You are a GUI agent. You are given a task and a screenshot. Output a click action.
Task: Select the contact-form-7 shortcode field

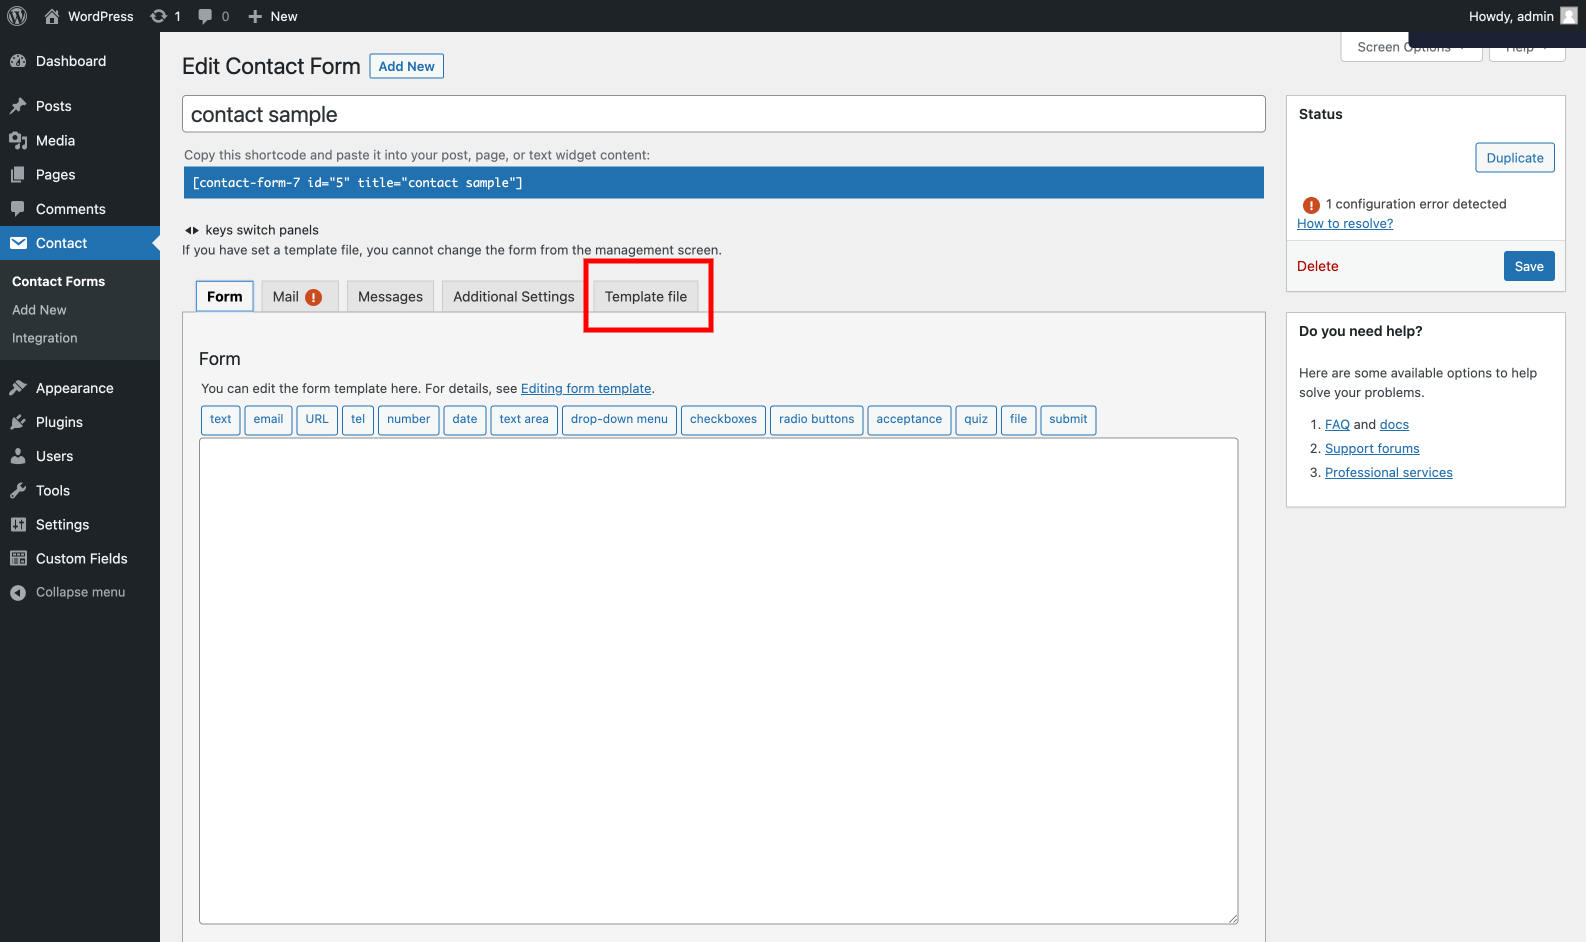724,183
